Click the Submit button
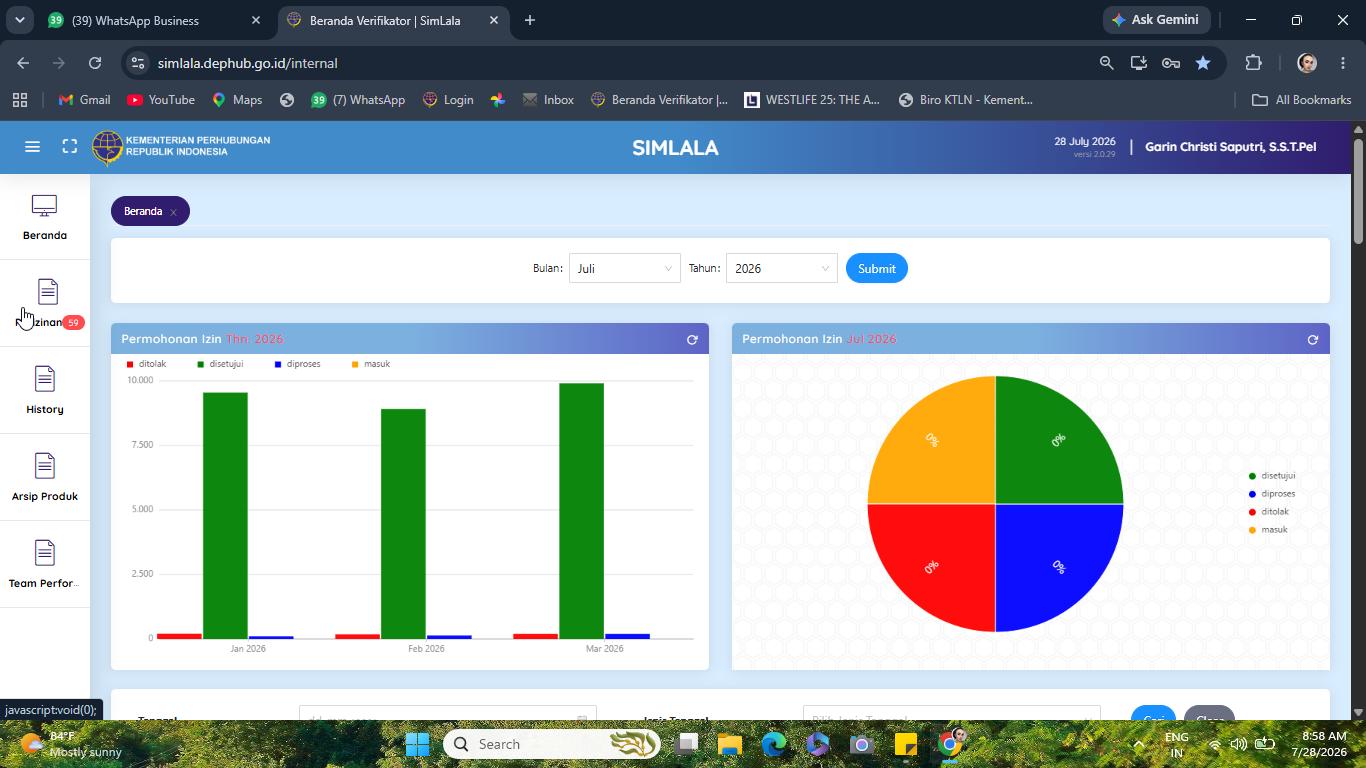This screenshot has width=1366, height=768. 877,268
